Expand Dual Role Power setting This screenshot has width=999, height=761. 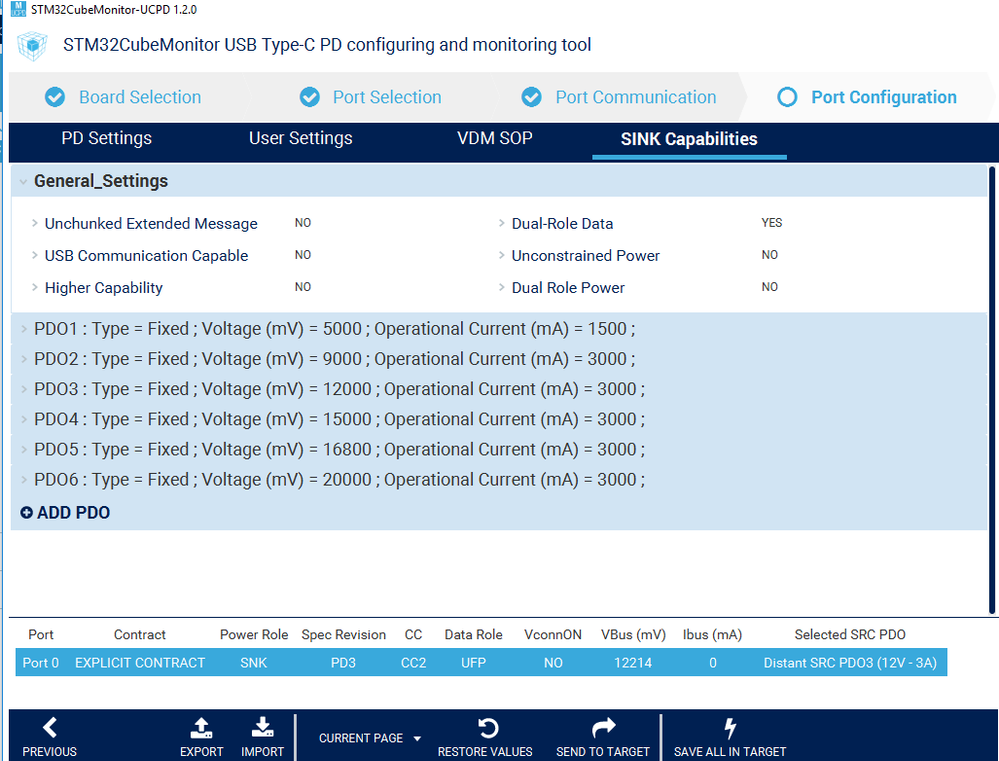[x=502, y=287]
